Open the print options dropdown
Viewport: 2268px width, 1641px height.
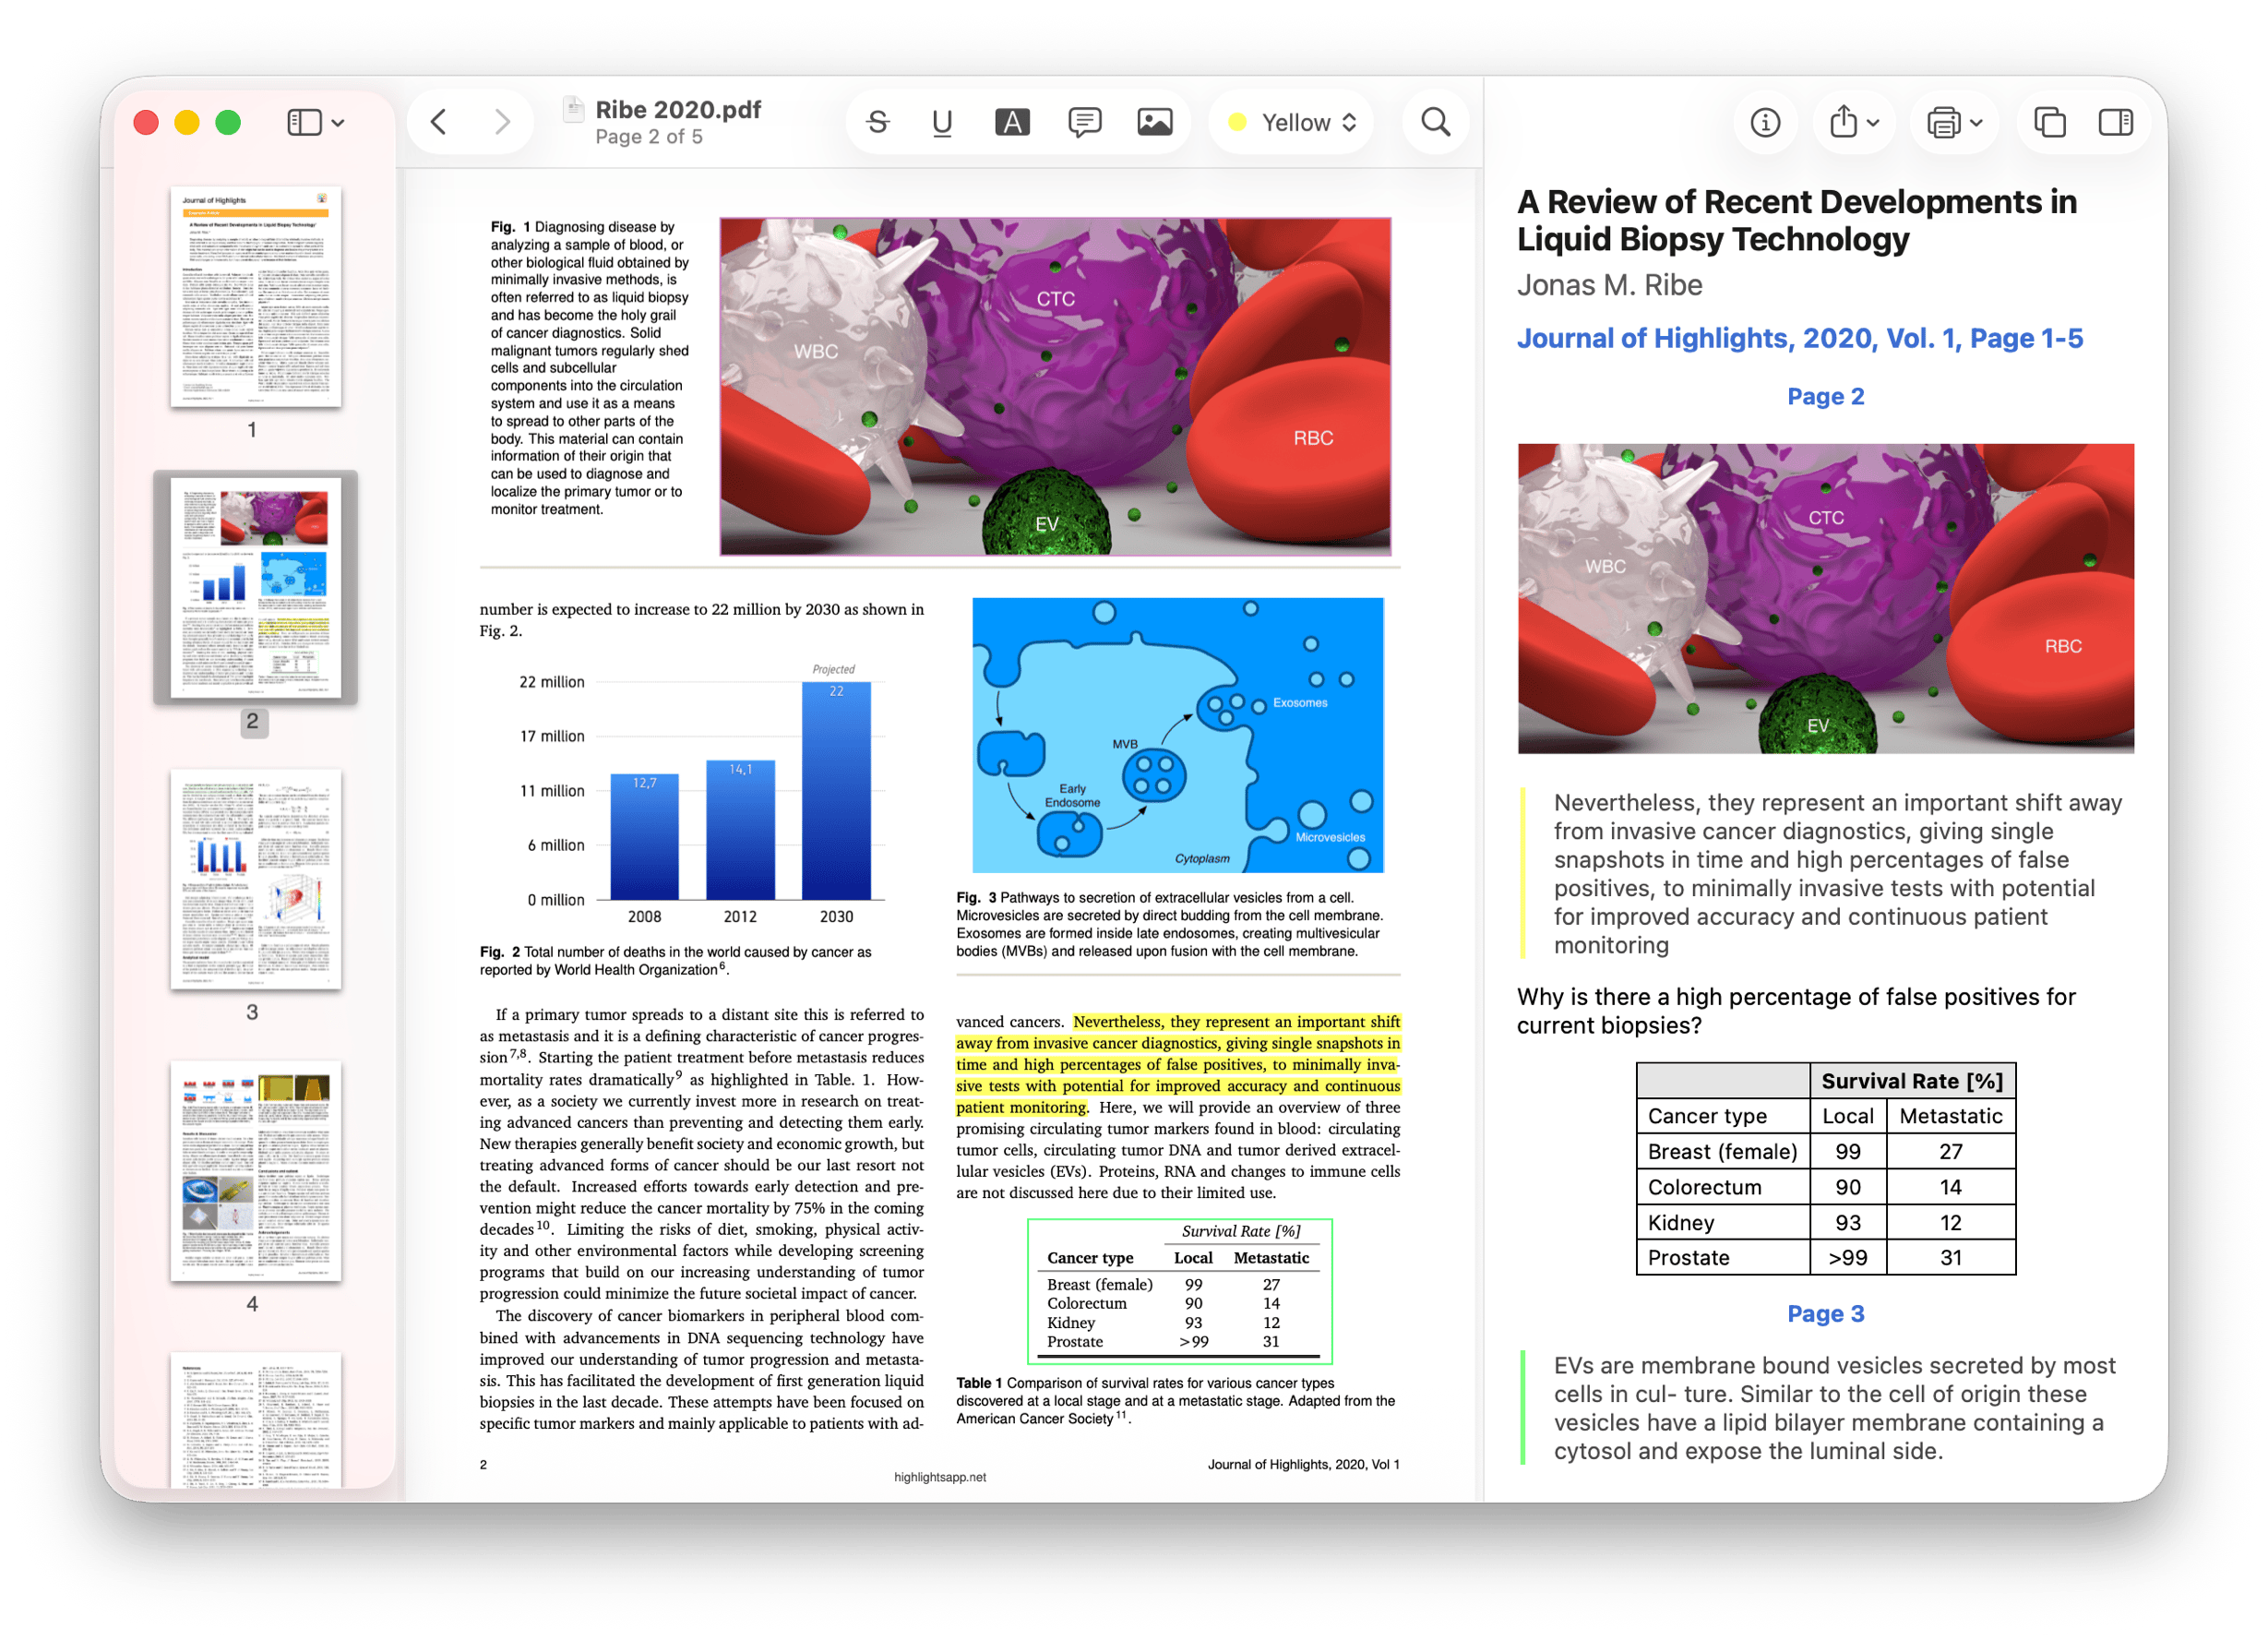pyautogui.click(x=1954, y=121)
